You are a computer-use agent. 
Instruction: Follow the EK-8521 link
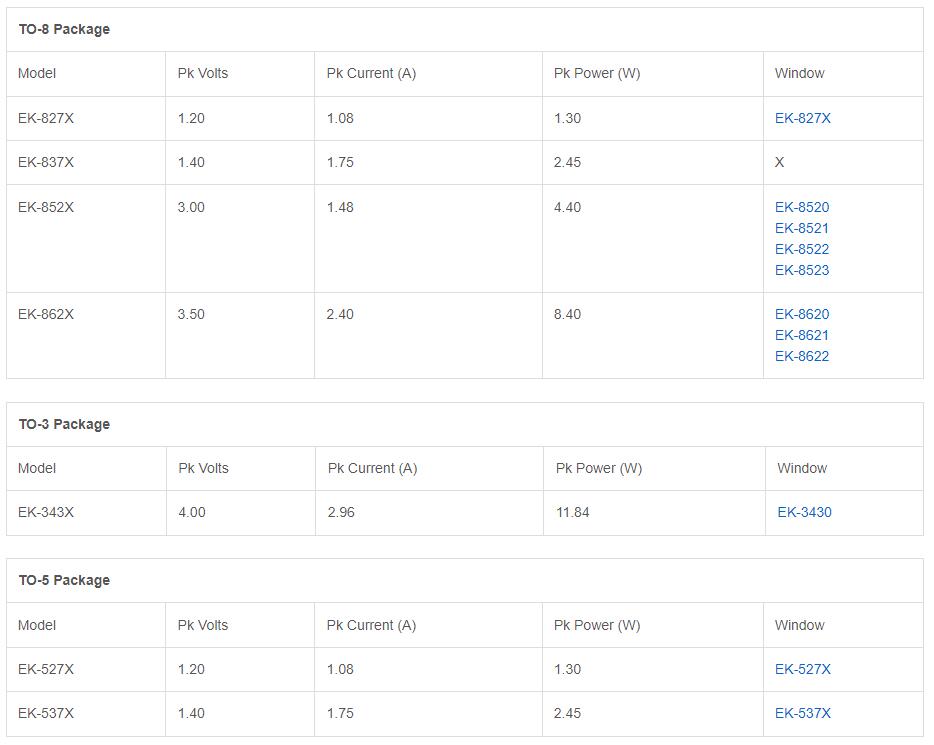[x=802, y=228]
